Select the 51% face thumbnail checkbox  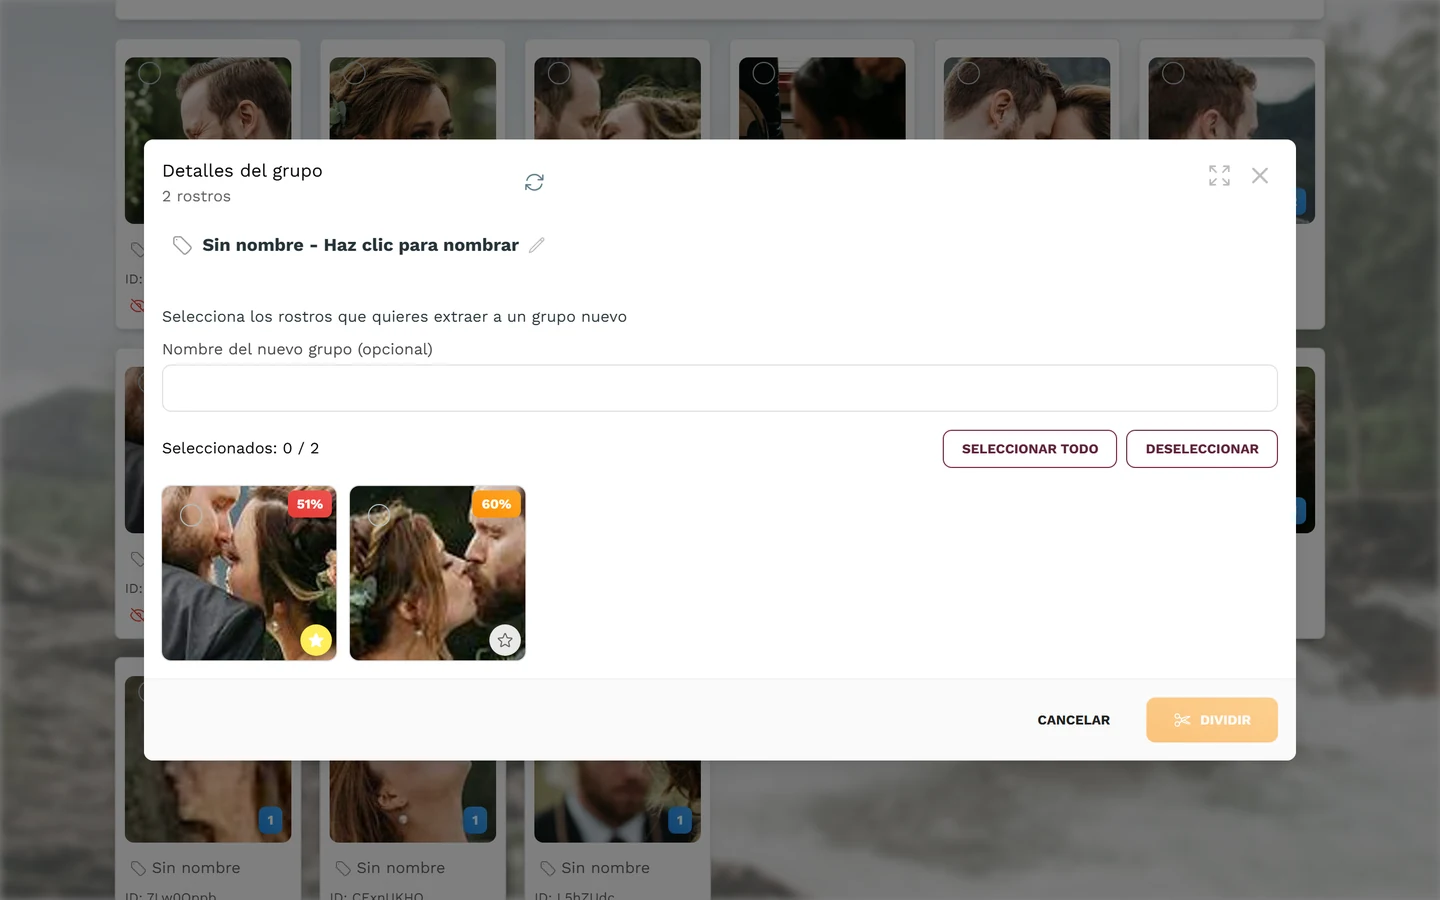point(191,515)
